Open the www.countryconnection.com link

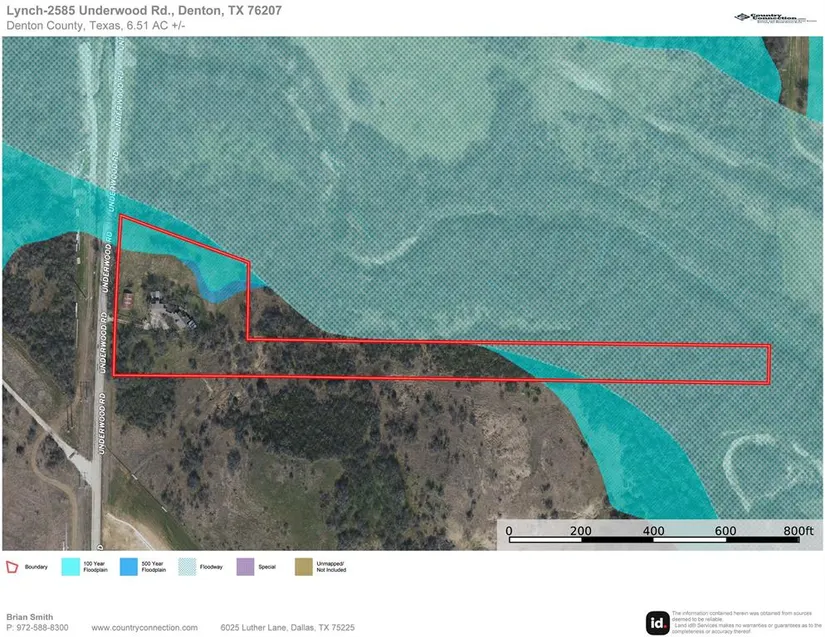tap(142, 627)
